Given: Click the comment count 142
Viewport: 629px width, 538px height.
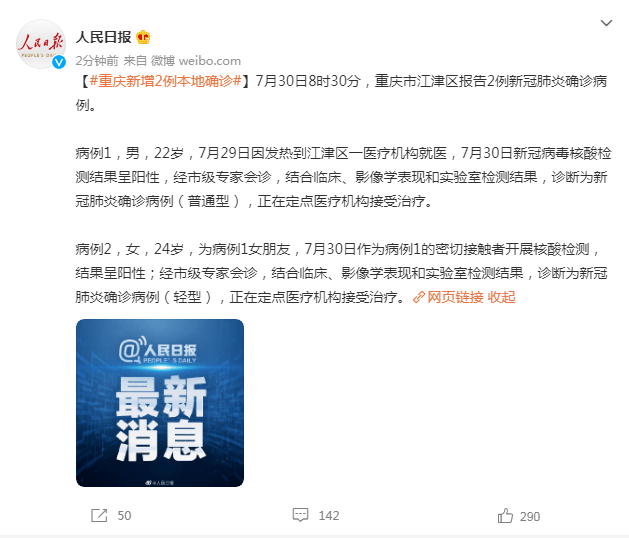Looking at the screenshot, I should [x=329, y=516].
